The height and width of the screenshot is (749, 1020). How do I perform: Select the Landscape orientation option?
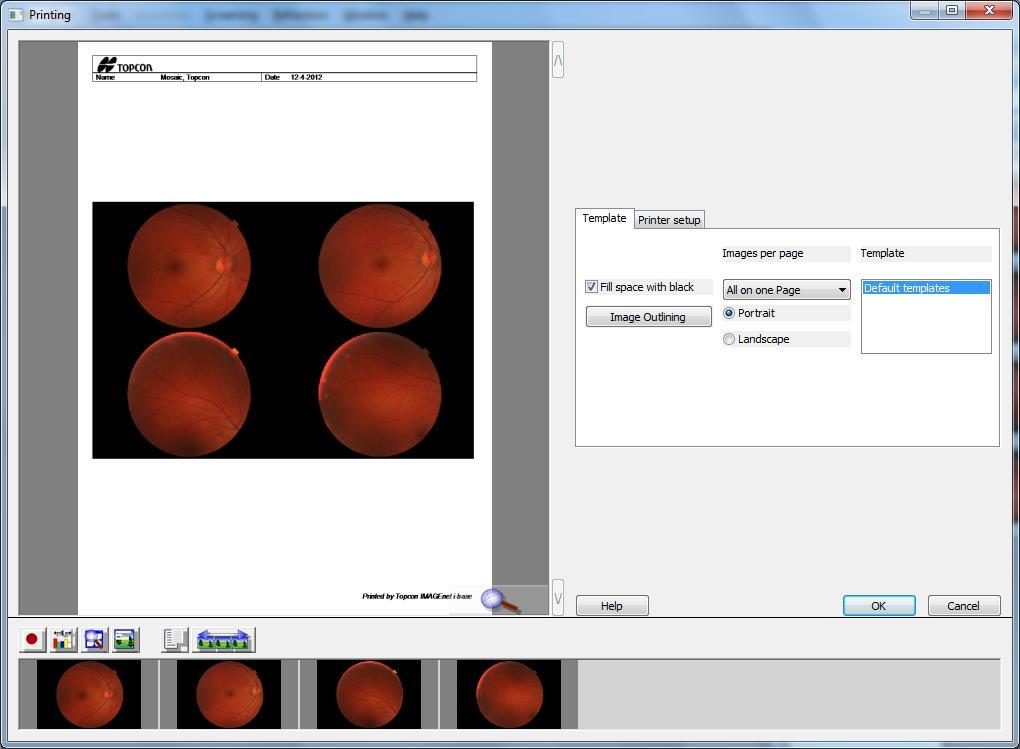click(729, 339)
